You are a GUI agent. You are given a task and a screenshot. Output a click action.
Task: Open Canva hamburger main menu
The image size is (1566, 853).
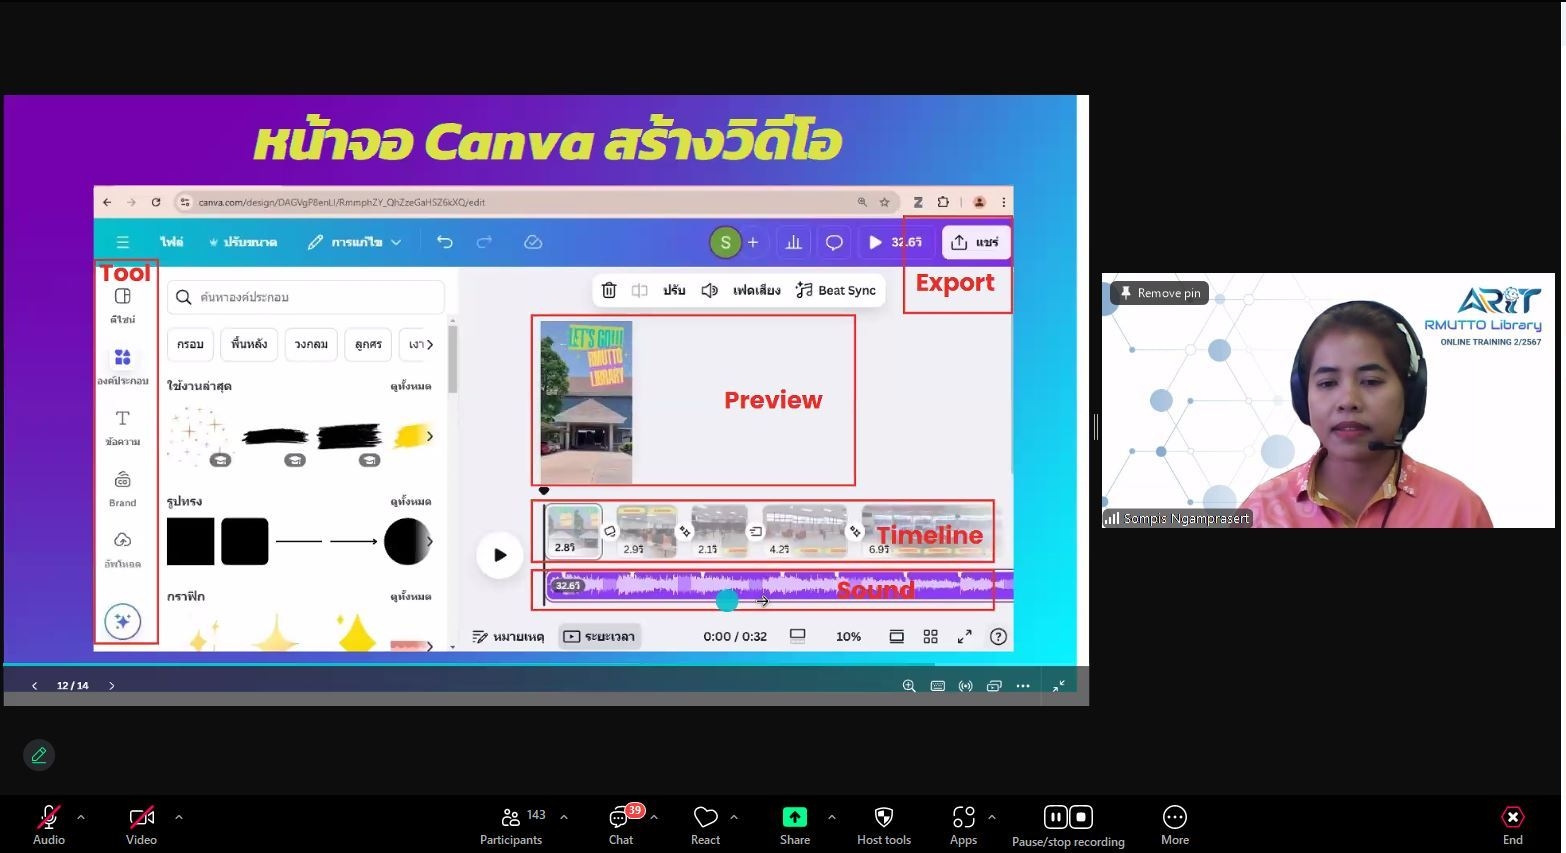[x=122, y=242]
